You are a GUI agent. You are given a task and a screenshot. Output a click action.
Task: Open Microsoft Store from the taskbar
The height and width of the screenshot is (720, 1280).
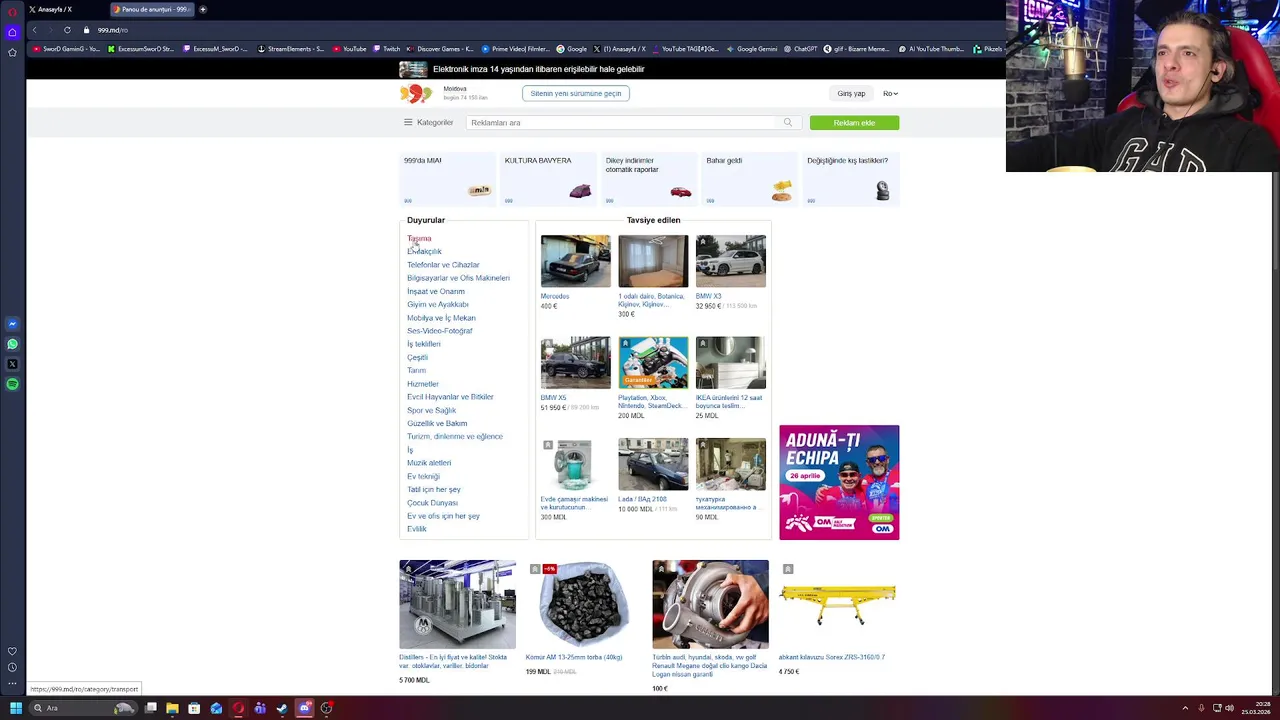point(194,708)
